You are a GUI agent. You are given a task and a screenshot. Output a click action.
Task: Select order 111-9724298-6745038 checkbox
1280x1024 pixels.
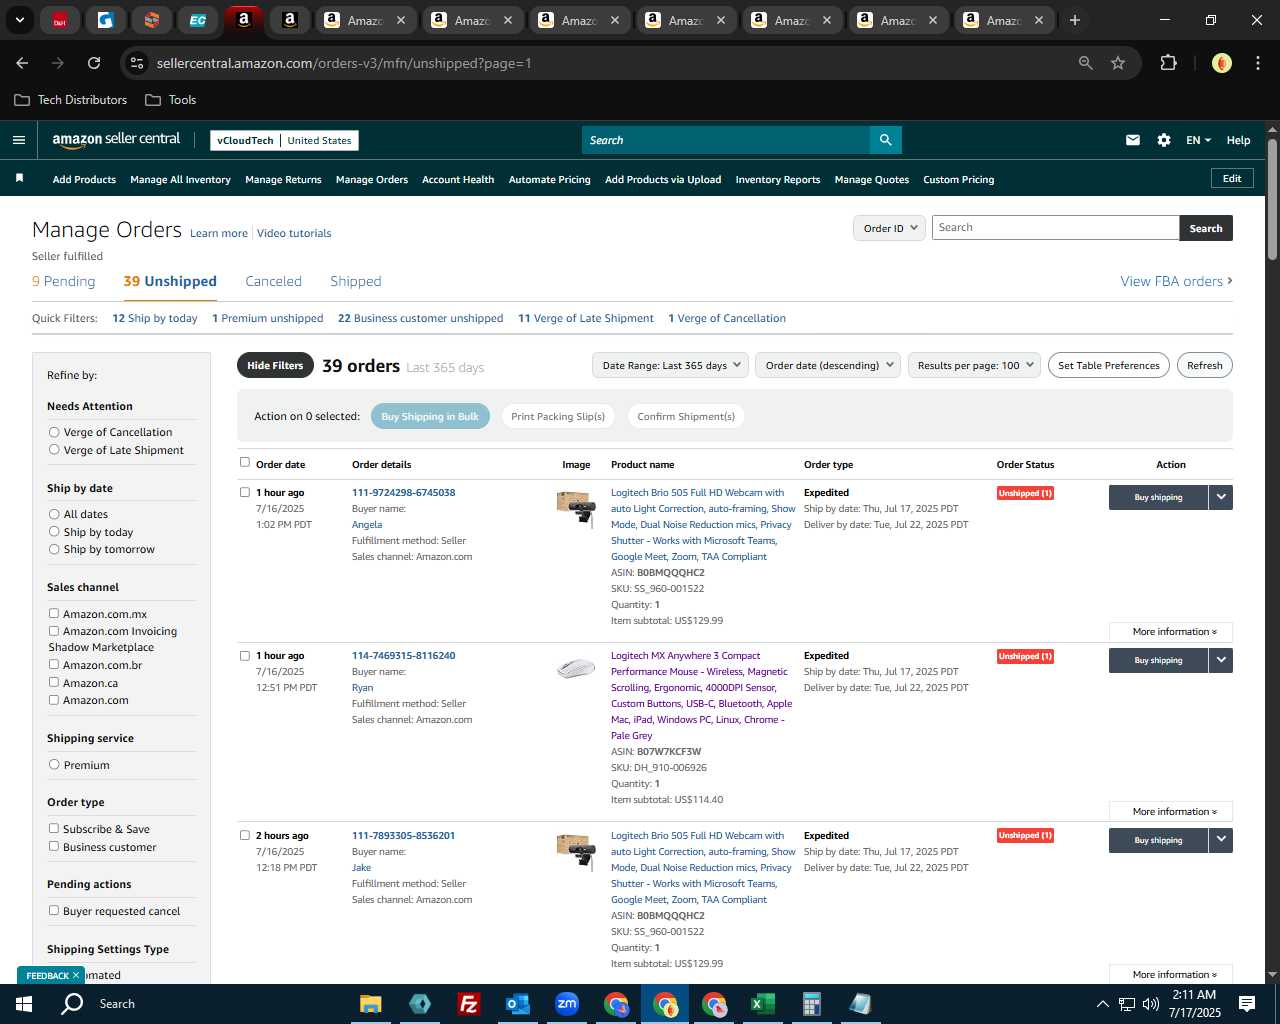pos(245,492)
